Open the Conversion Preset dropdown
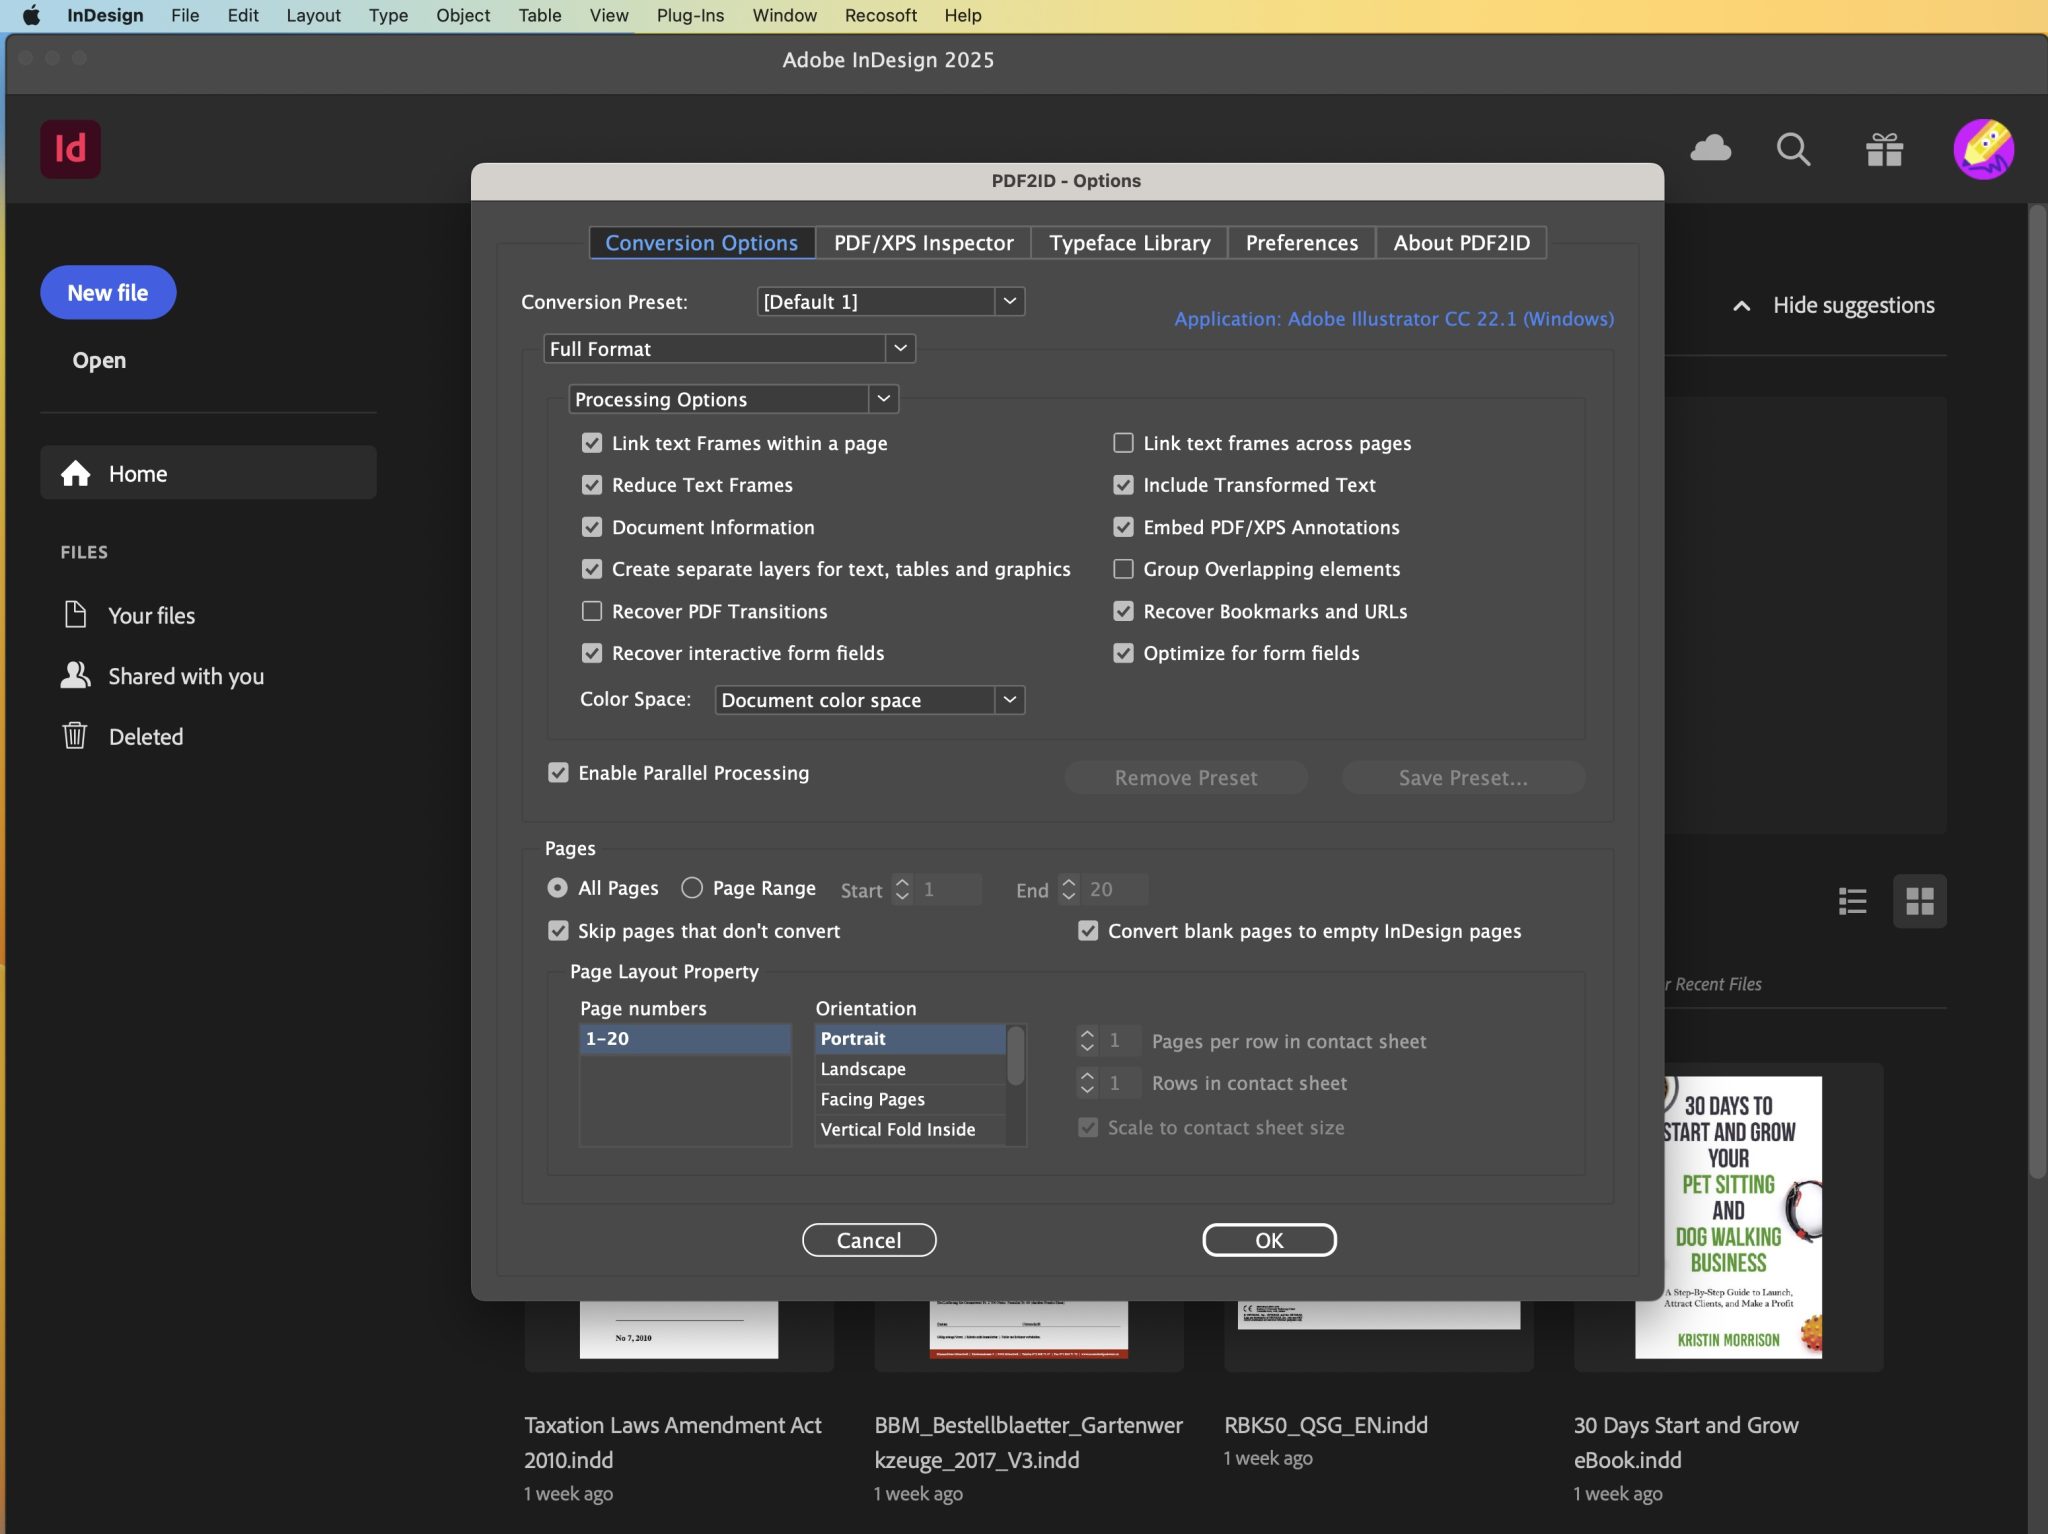Viewport: 2048px width, 1534px height. coord(1011,301)
